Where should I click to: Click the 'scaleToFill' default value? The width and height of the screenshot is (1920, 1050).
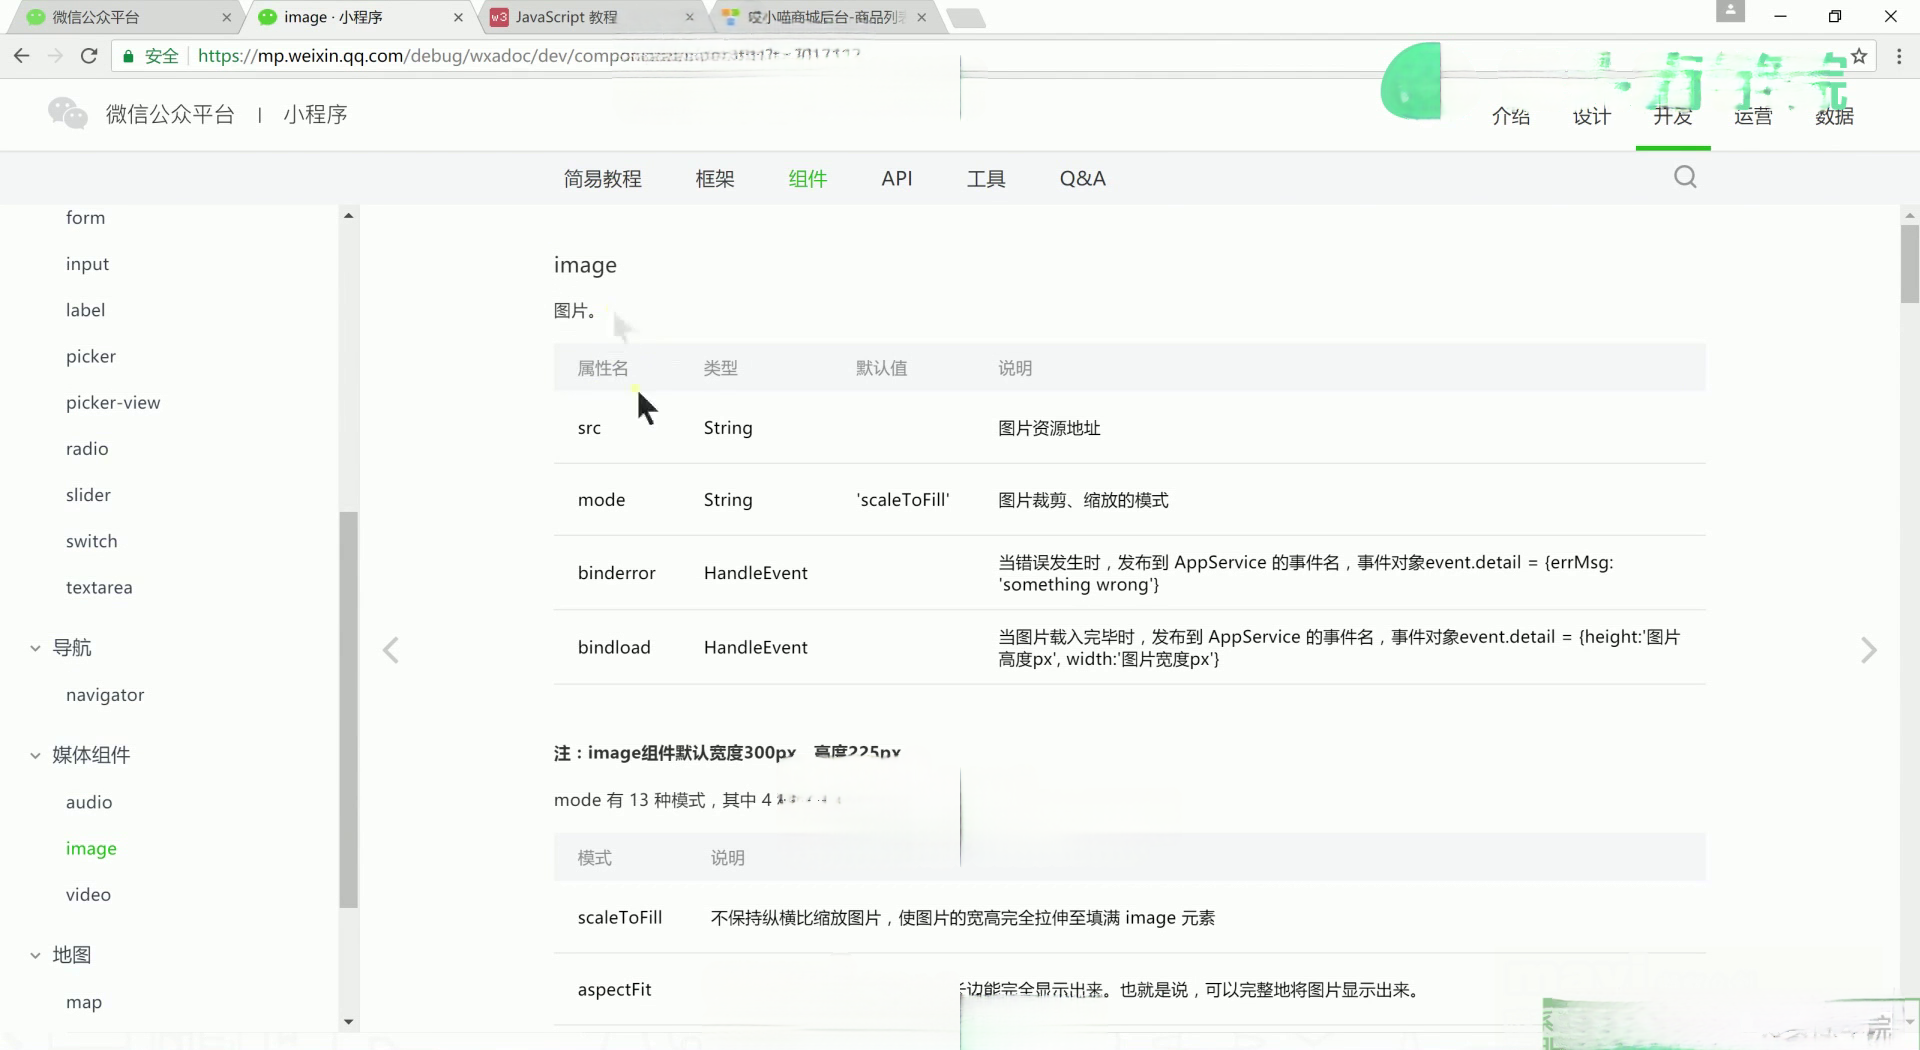(903, 500)
